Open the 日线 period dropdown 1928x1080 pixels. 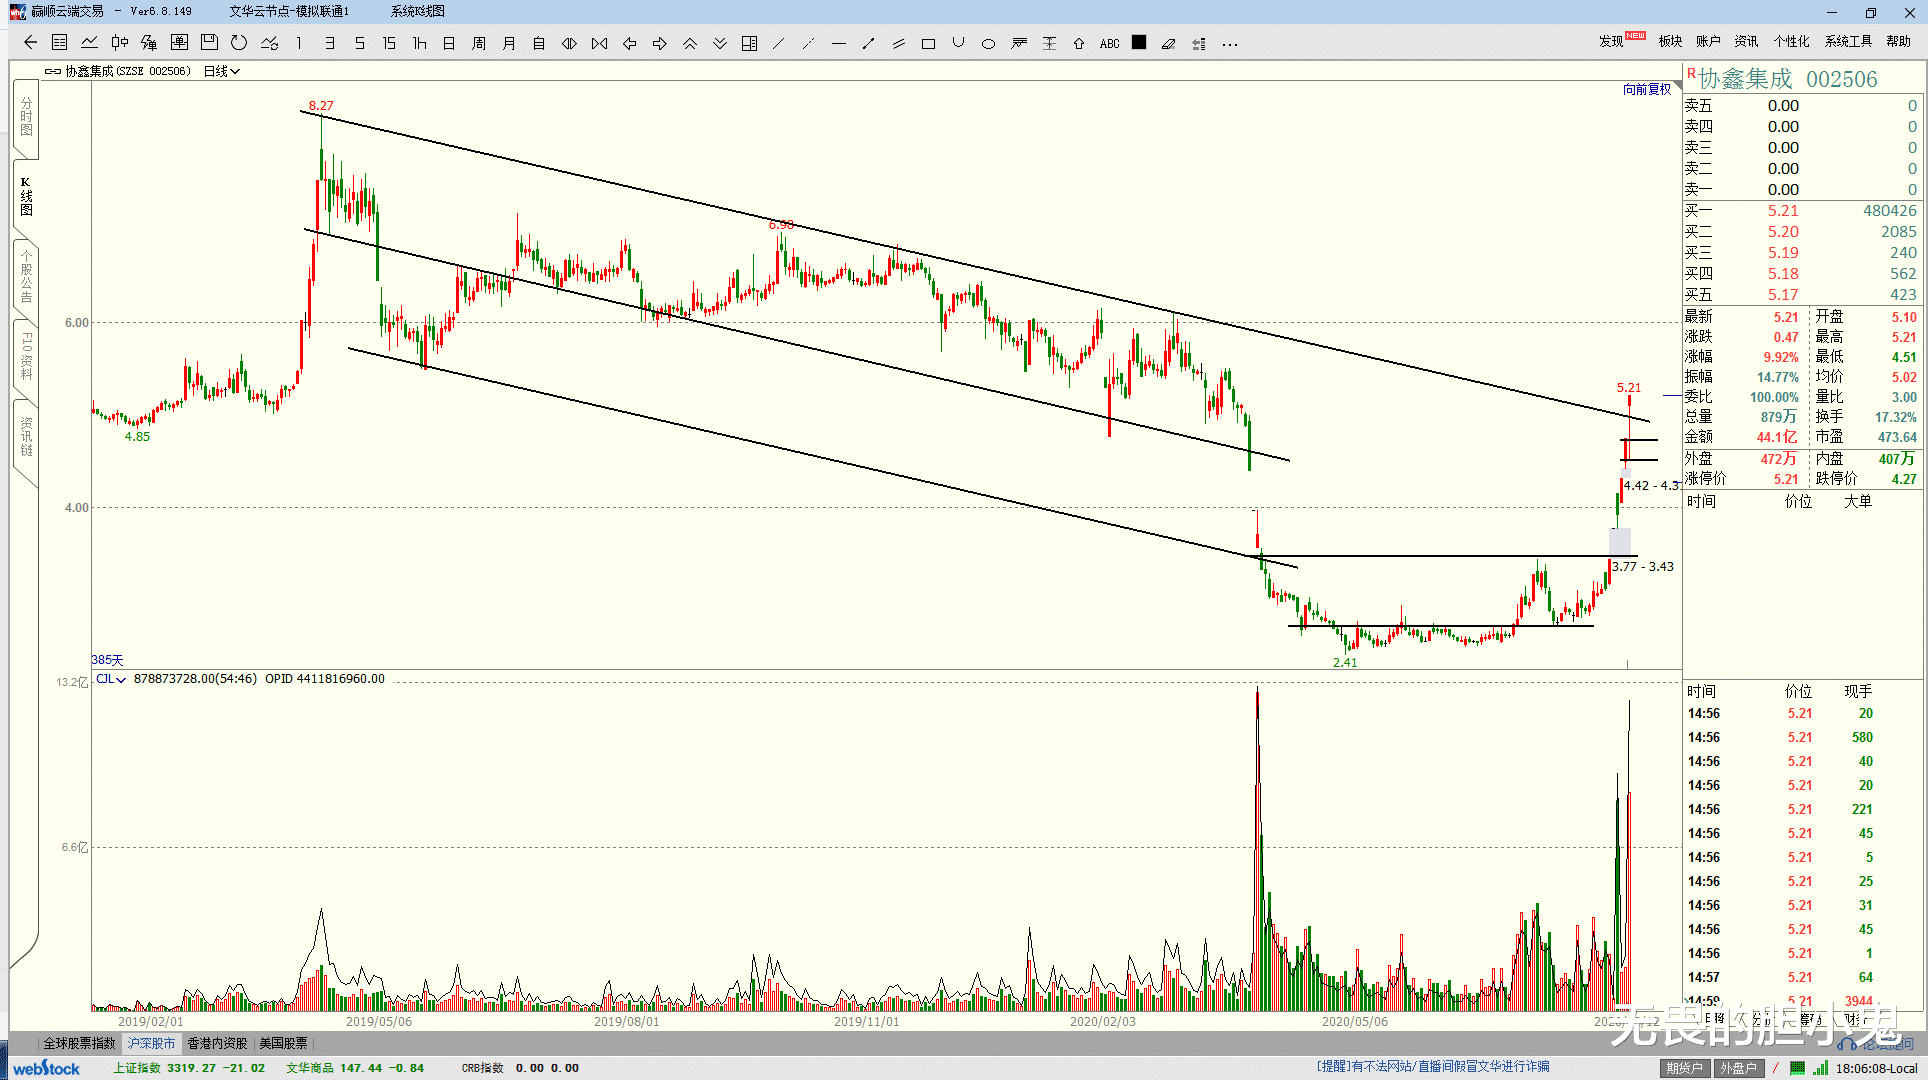coord(221,71)
